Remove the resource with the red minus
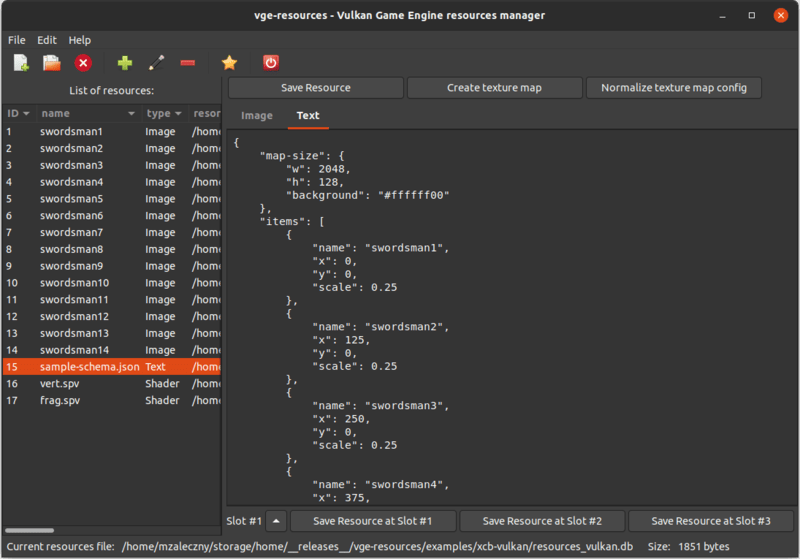This screenshot has width=800, height=559. (188, 63)
